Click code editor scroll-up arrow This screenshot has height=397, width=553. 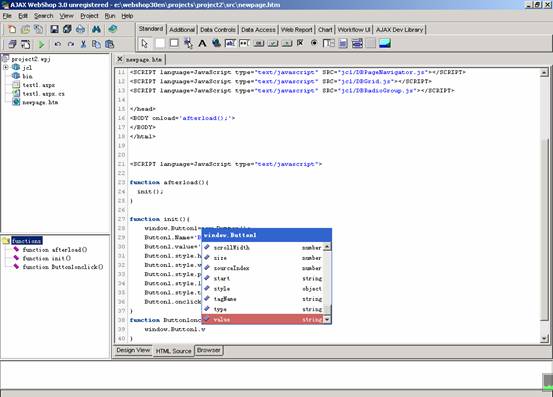[544, 72]
